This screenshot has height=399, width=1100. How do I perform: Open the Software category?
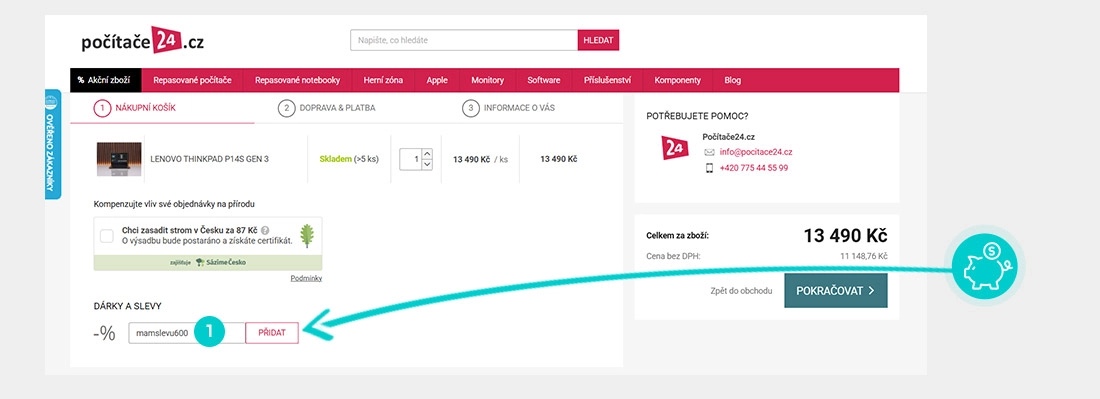[544, 80]
